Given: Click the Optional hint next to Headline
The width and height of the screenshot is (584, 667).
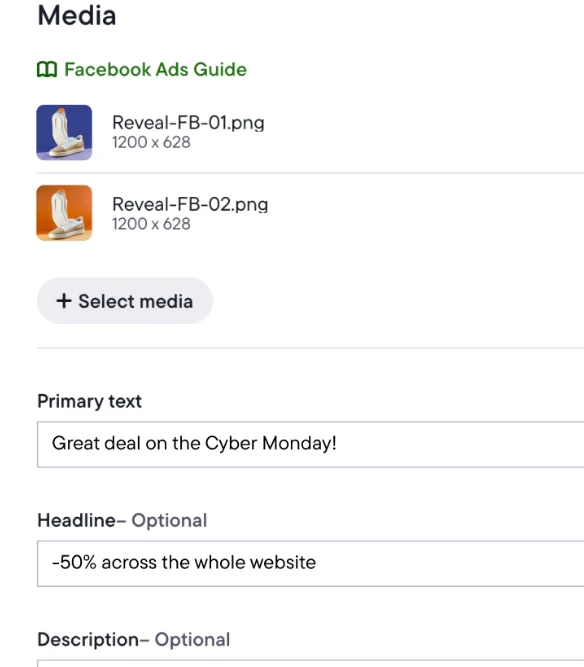Looking at the screenshot, I should [169, 520].
